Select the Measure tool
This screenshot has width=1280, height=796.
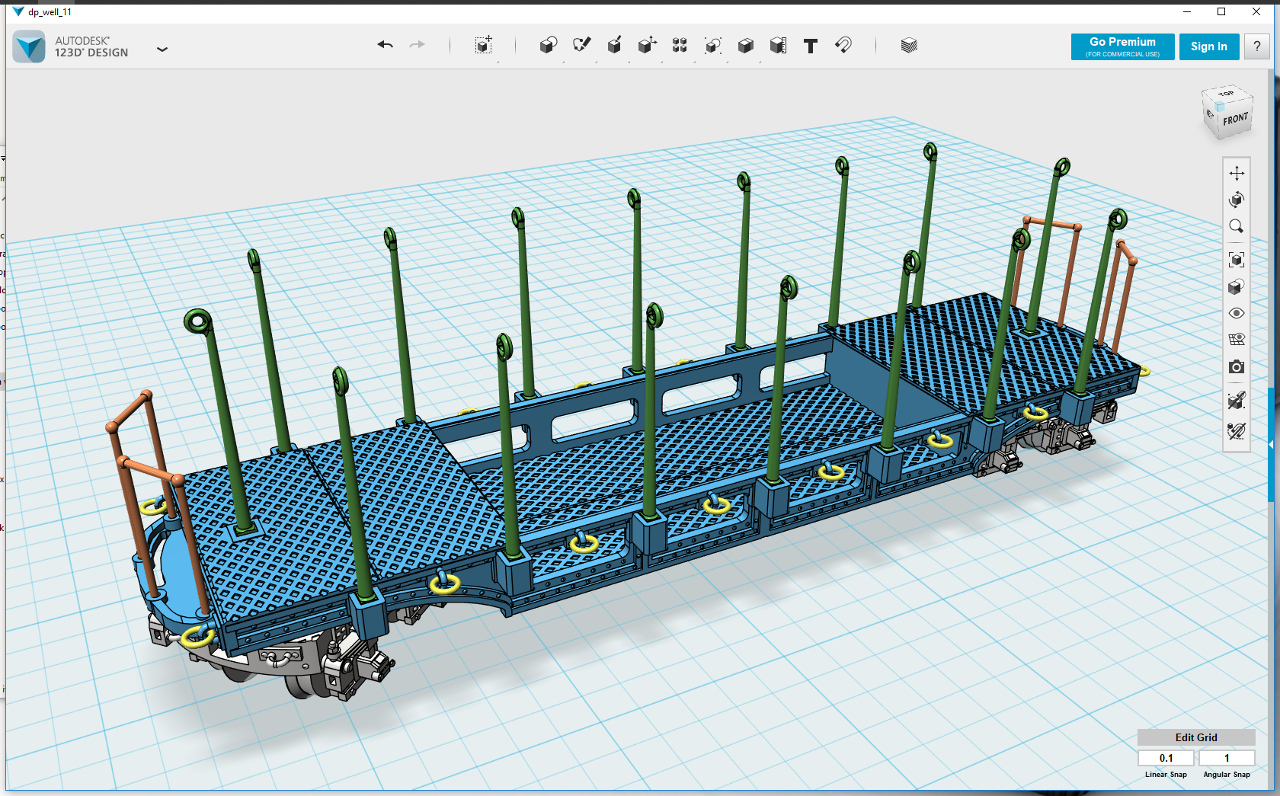778,45
